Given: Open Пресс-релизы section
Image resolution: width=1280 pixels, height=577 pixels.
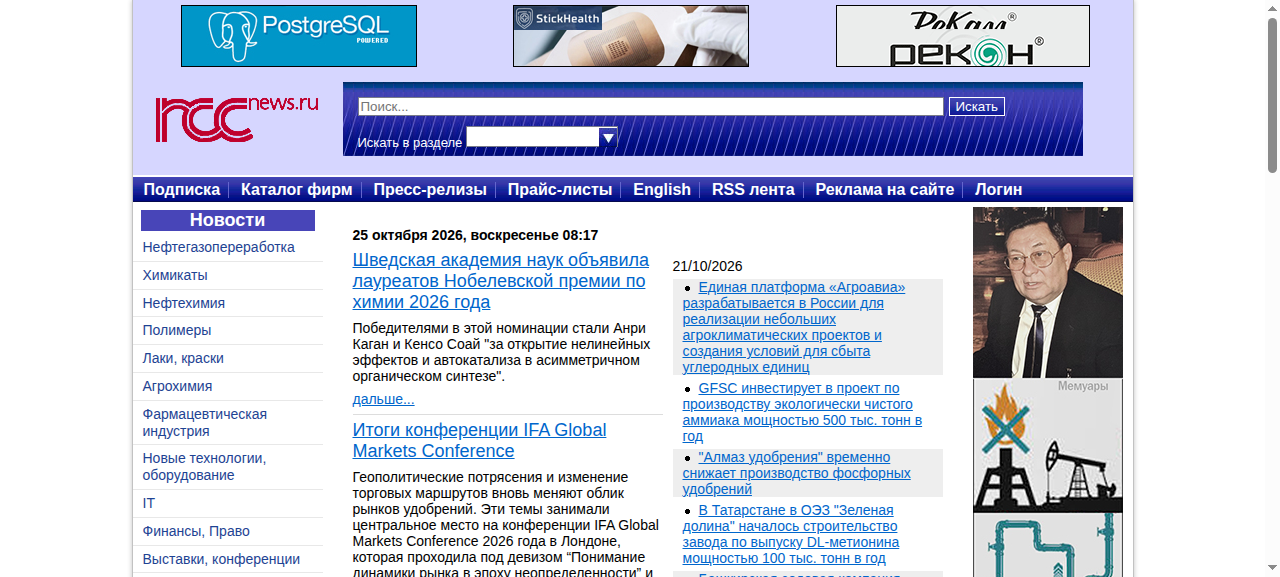Looking at the screenshot, I should tap(430, 190).
